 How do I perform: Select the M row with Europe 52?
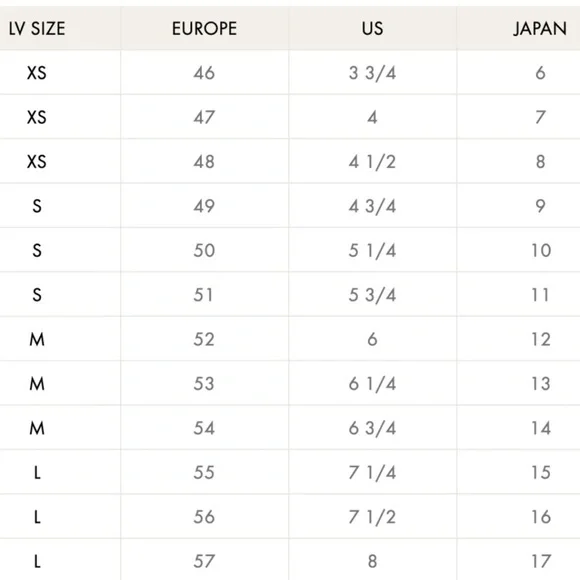pyautogui.click(x=290, y=339)
